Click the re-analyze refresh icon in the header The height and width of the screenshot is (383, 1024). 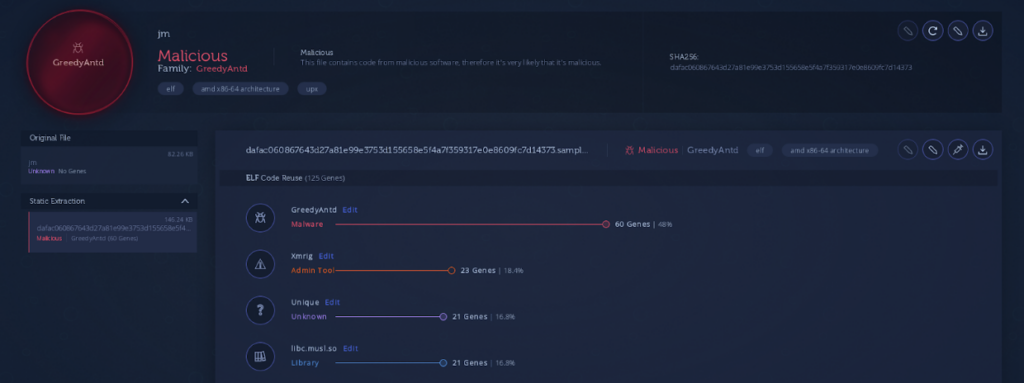pos(932,30)
